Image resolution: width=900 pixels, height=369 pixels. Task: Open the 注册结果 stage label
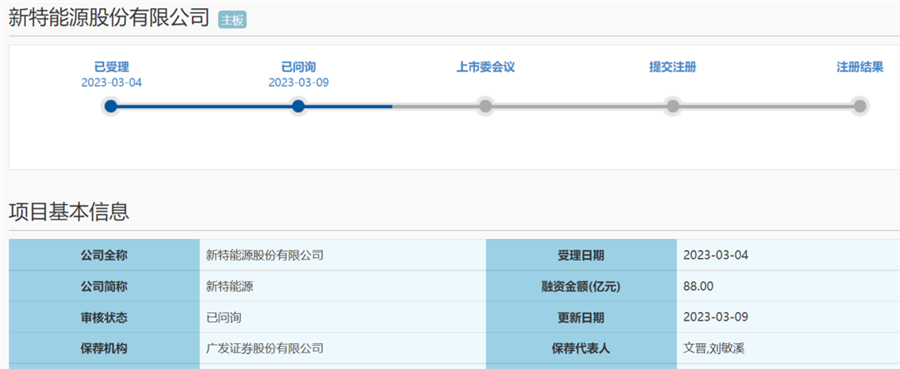tap(860, 67)
